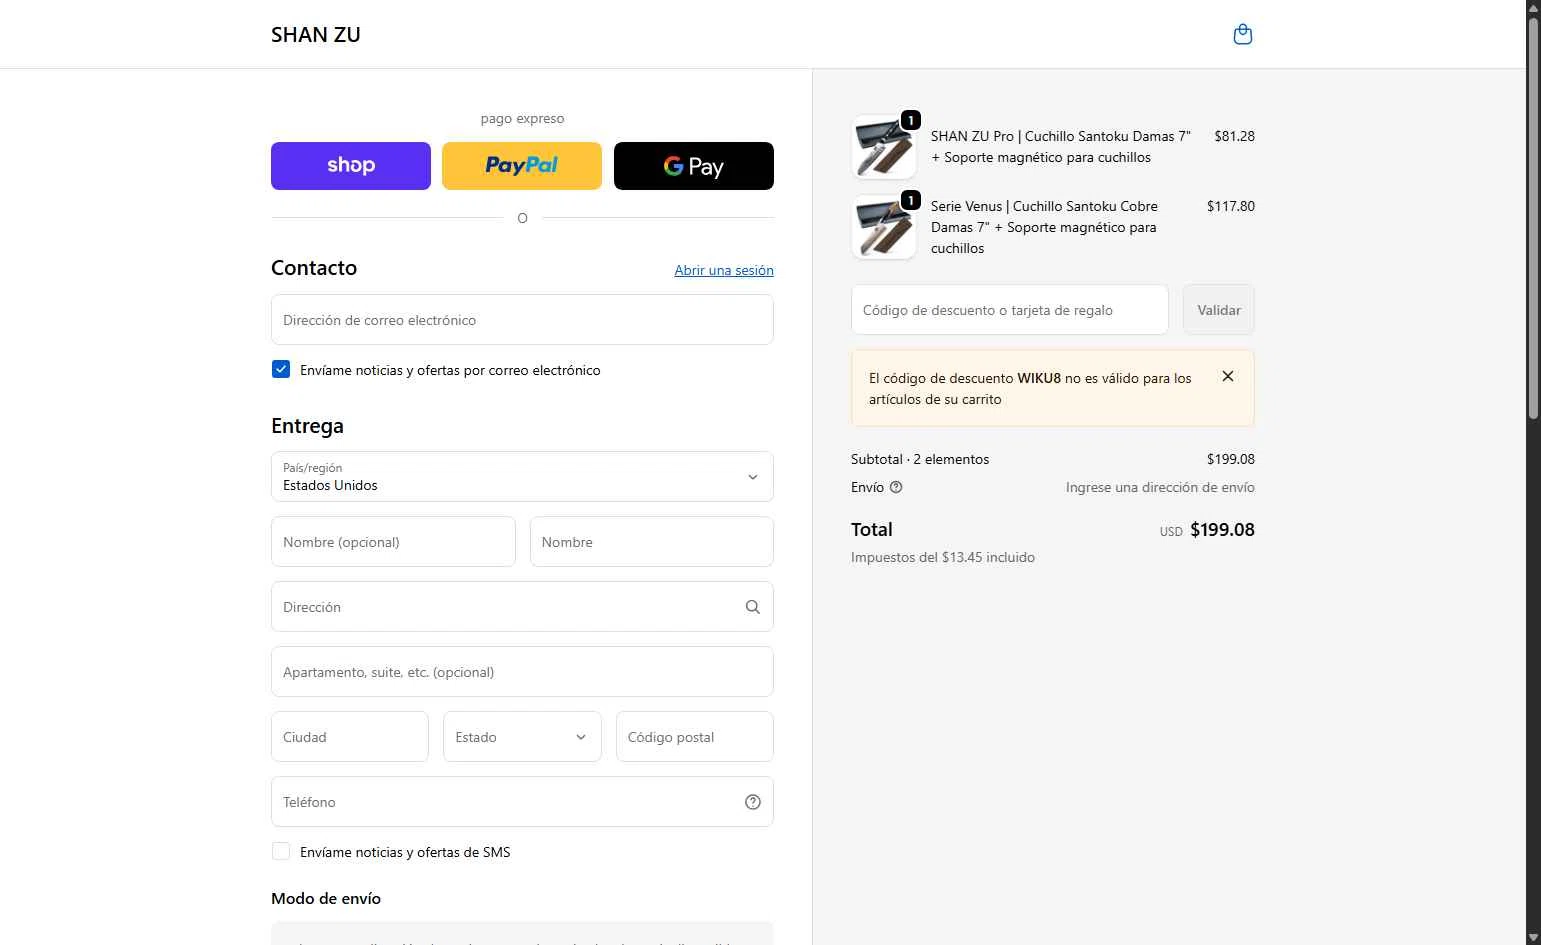Click the pago expreso label
The height and width of the screenshot is (945, 1541).
[522, 119]
